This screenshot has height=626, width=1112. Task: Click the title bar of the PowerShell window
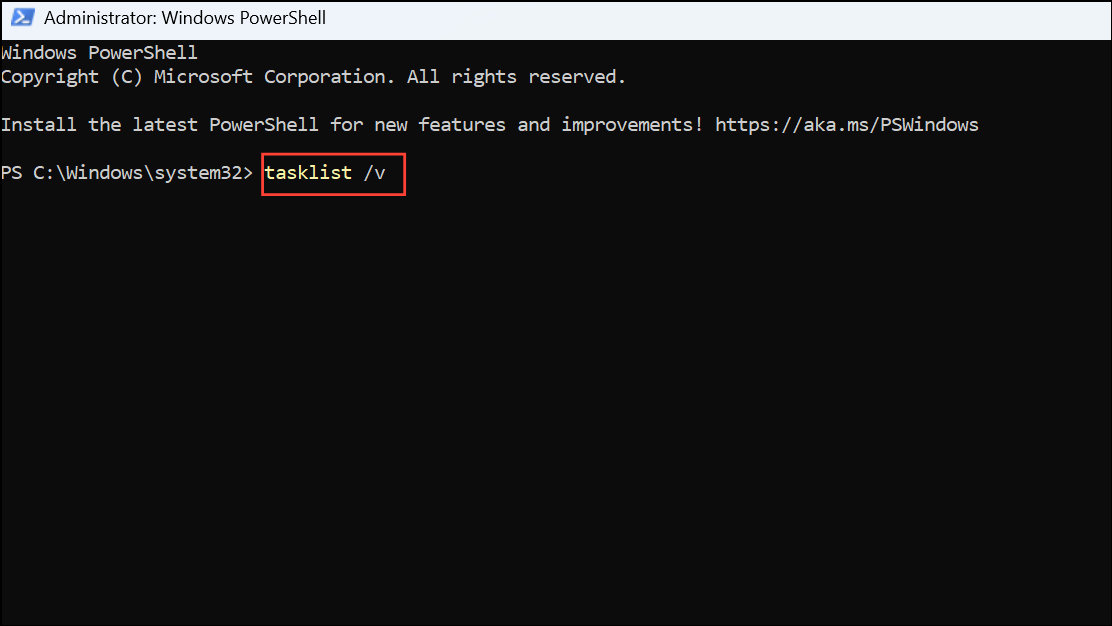click(600, 17)
